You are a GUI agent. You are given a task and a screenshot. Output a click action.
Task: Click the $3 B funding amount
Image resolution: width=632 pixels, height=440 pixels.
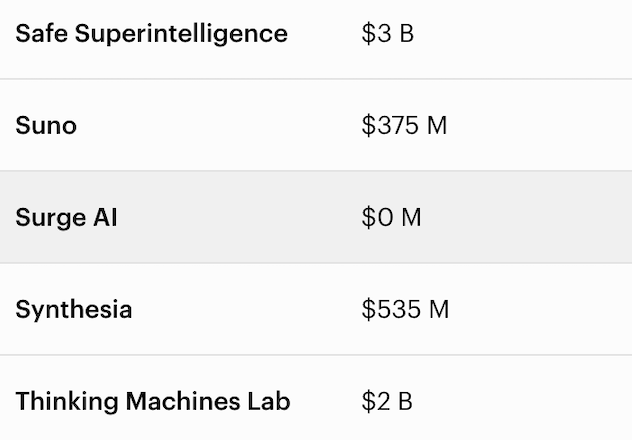[388, 34]
